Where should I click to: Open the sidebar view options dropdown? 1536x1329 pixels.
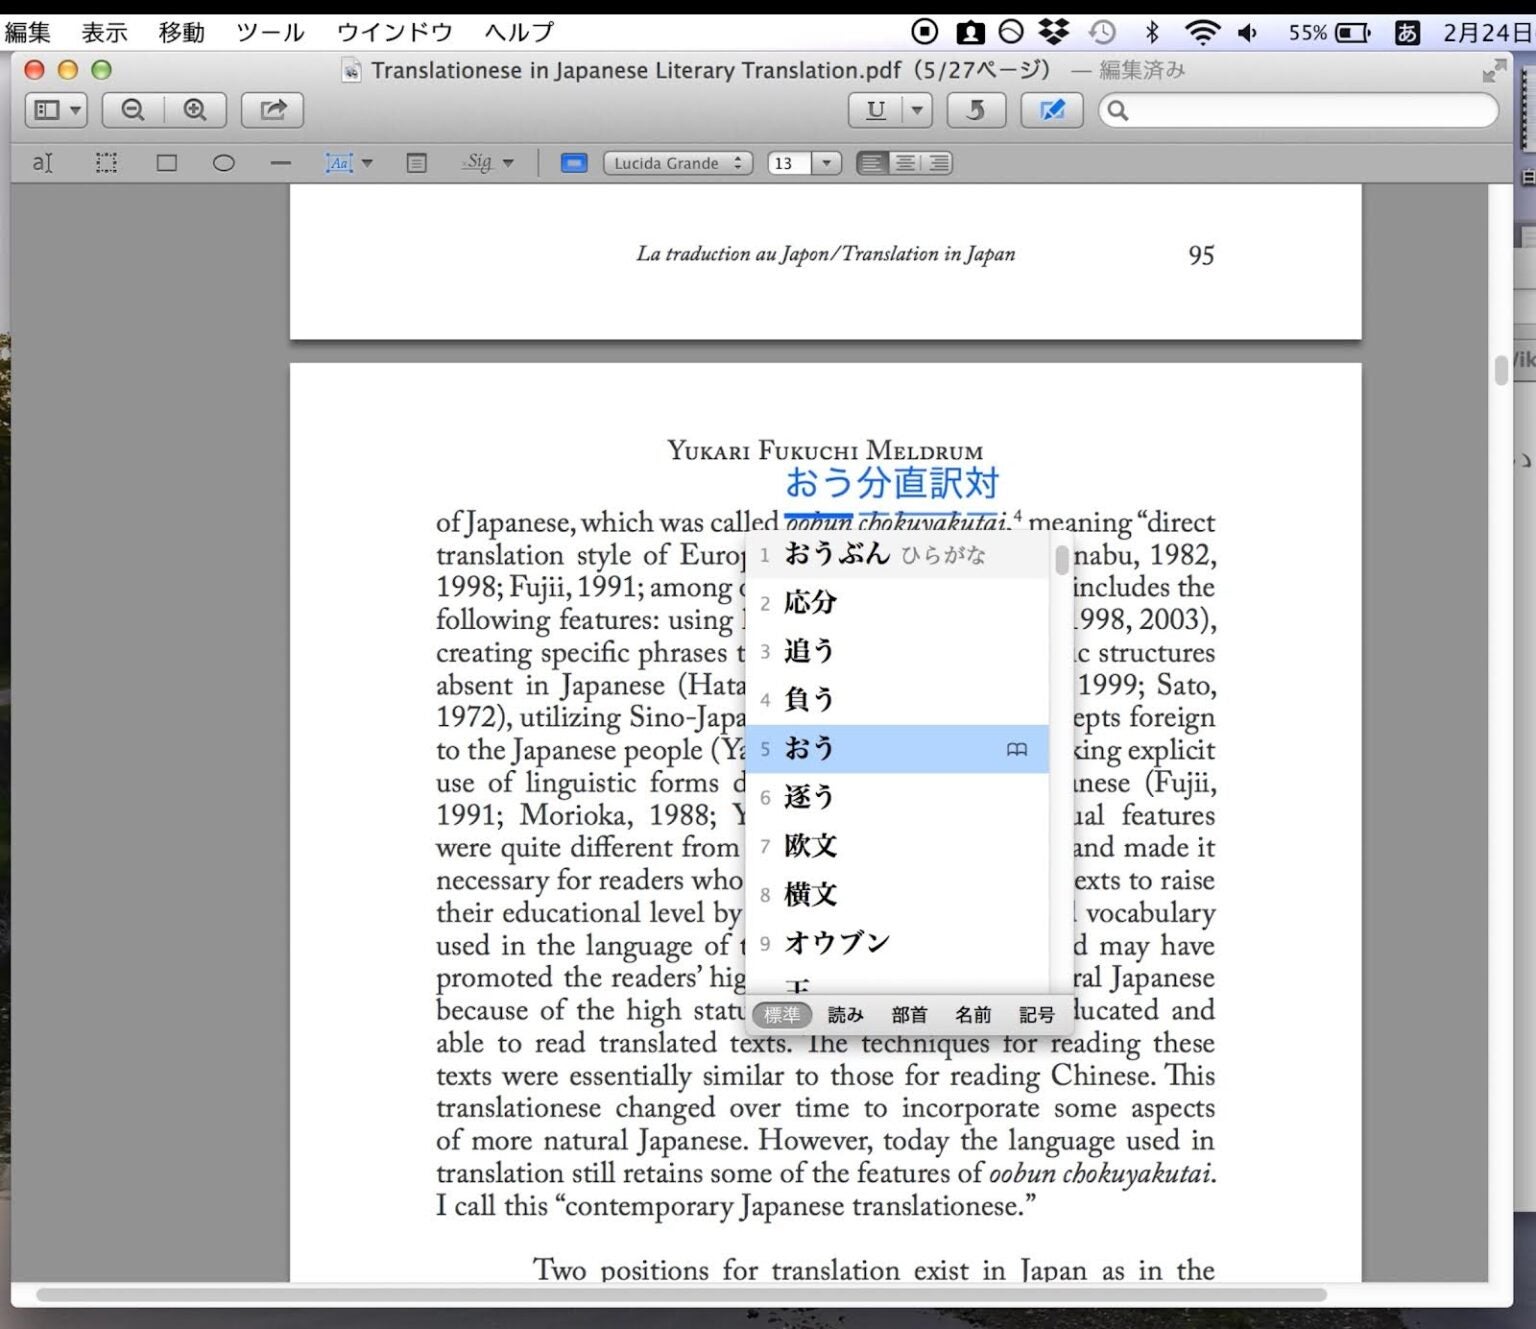[56, 110]
